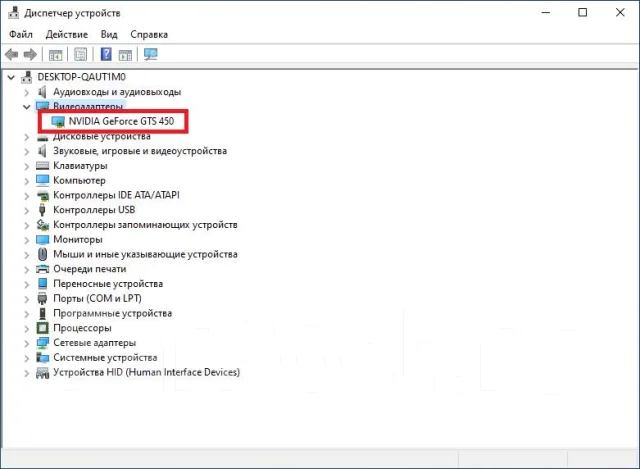Select the Контроллеры USB item
This screenshot has width=640, height=469.
point(94,210)
